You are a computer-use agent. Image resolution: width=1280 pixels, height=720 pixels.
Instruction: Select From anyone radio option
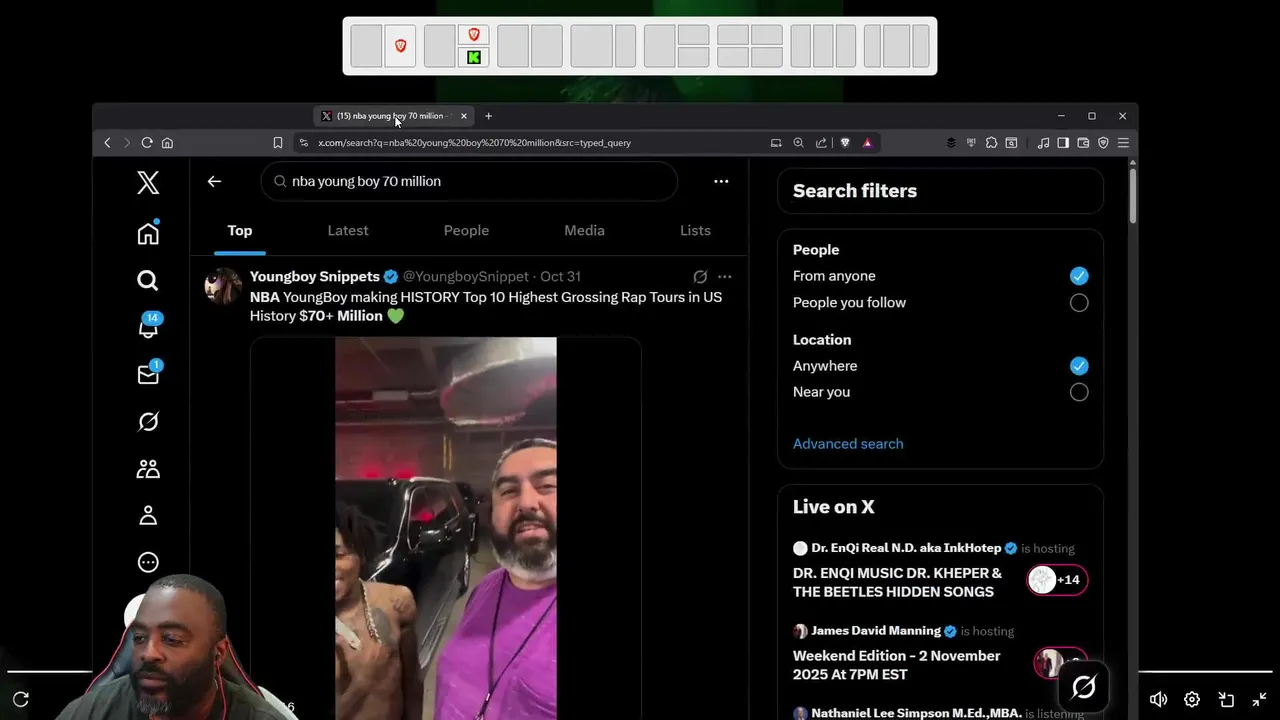point(1079,276)
